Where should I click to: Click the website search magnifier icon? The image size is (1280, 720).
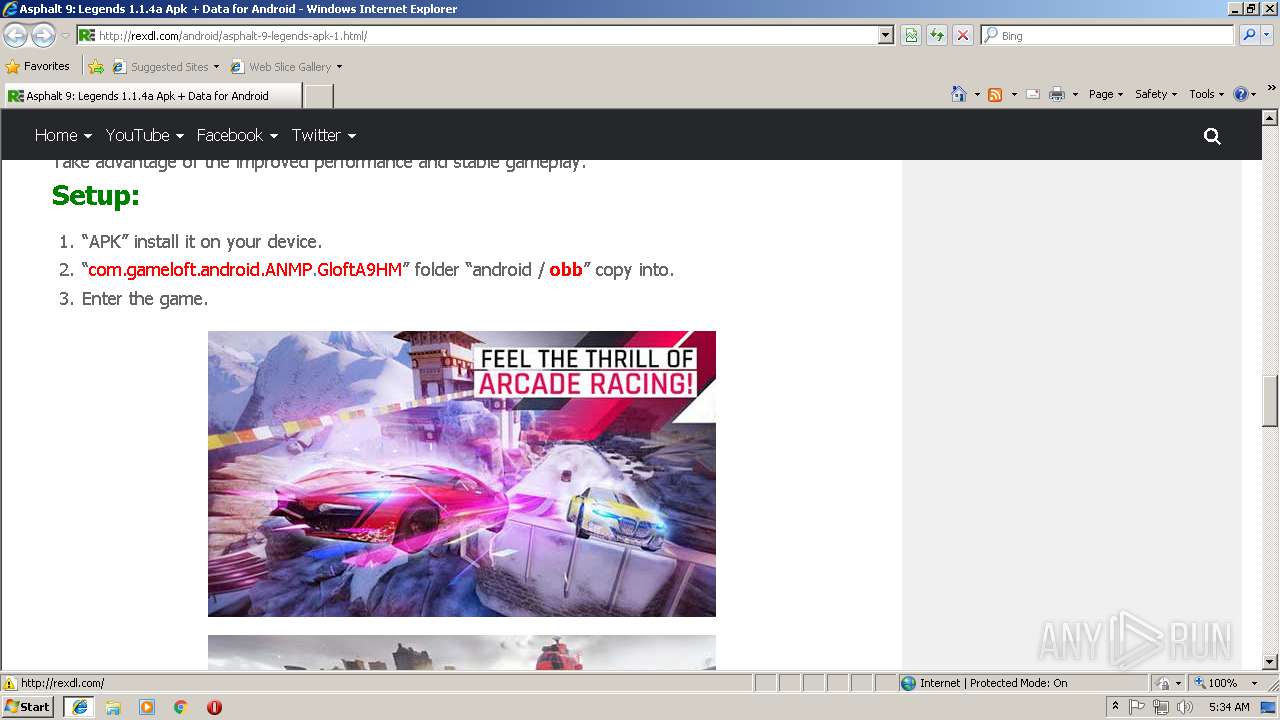click(x=1212, y=136)
